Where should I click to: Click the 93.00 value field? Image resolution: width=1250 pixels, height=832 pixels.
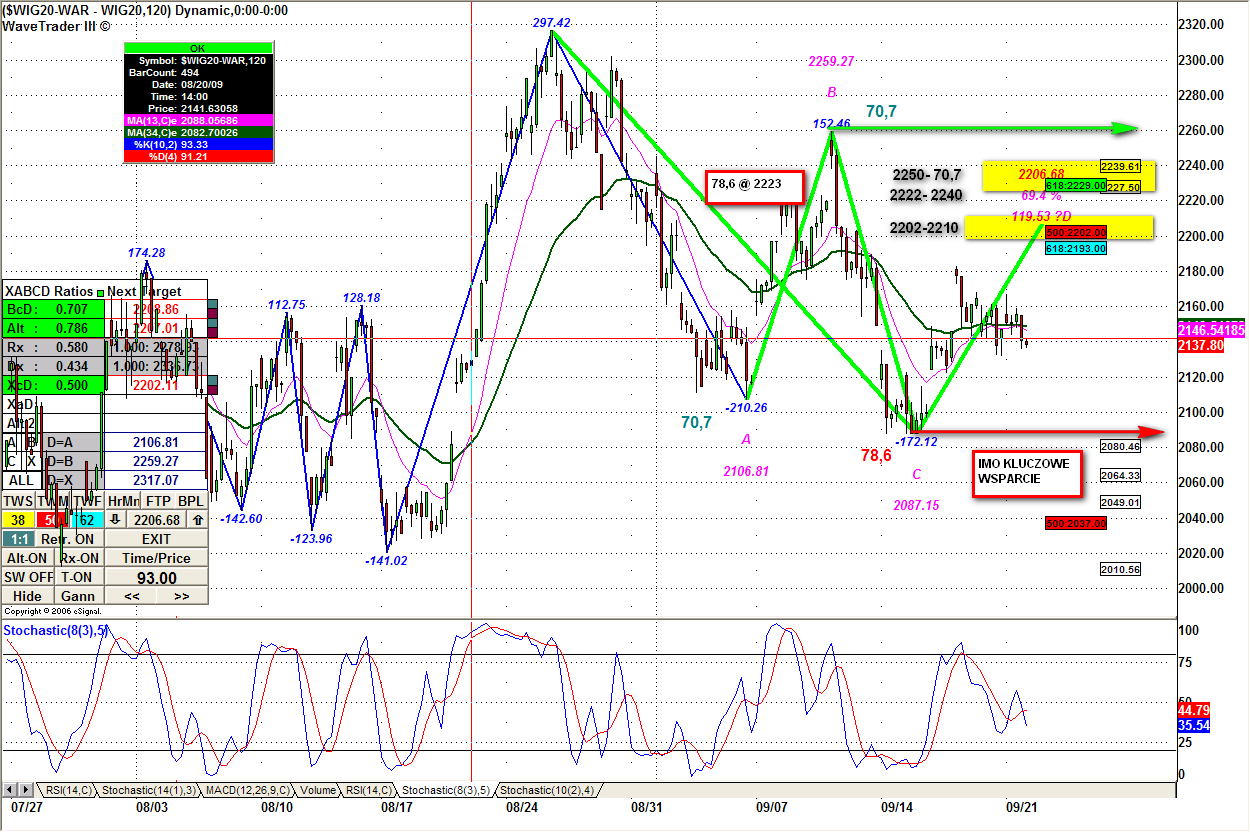(156, 578)
